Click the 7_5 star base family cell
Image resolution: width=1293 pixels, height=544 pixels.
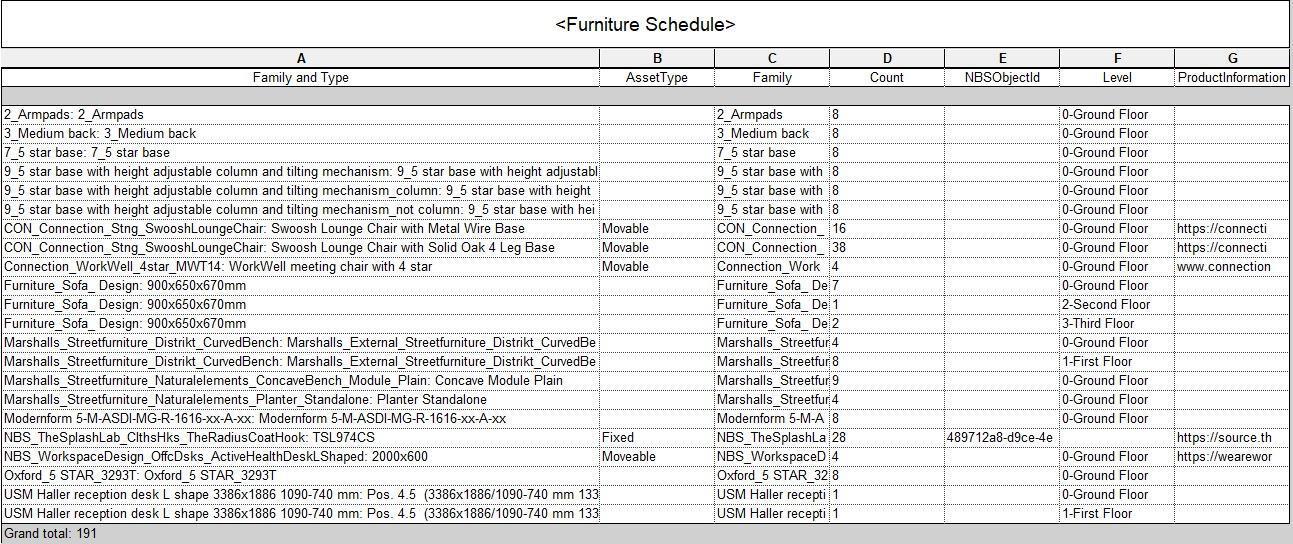(x=772, y=153)
